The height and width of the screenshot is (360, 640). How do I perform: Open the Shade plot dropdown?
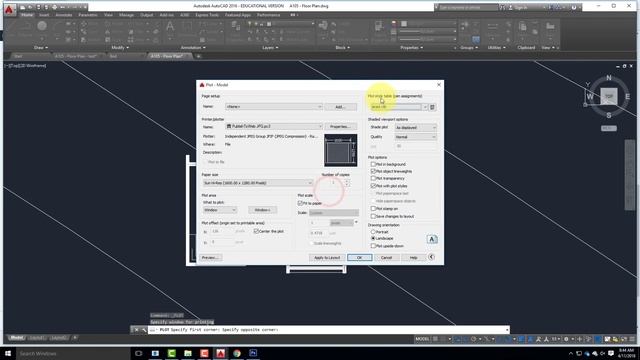click(416, 127)
